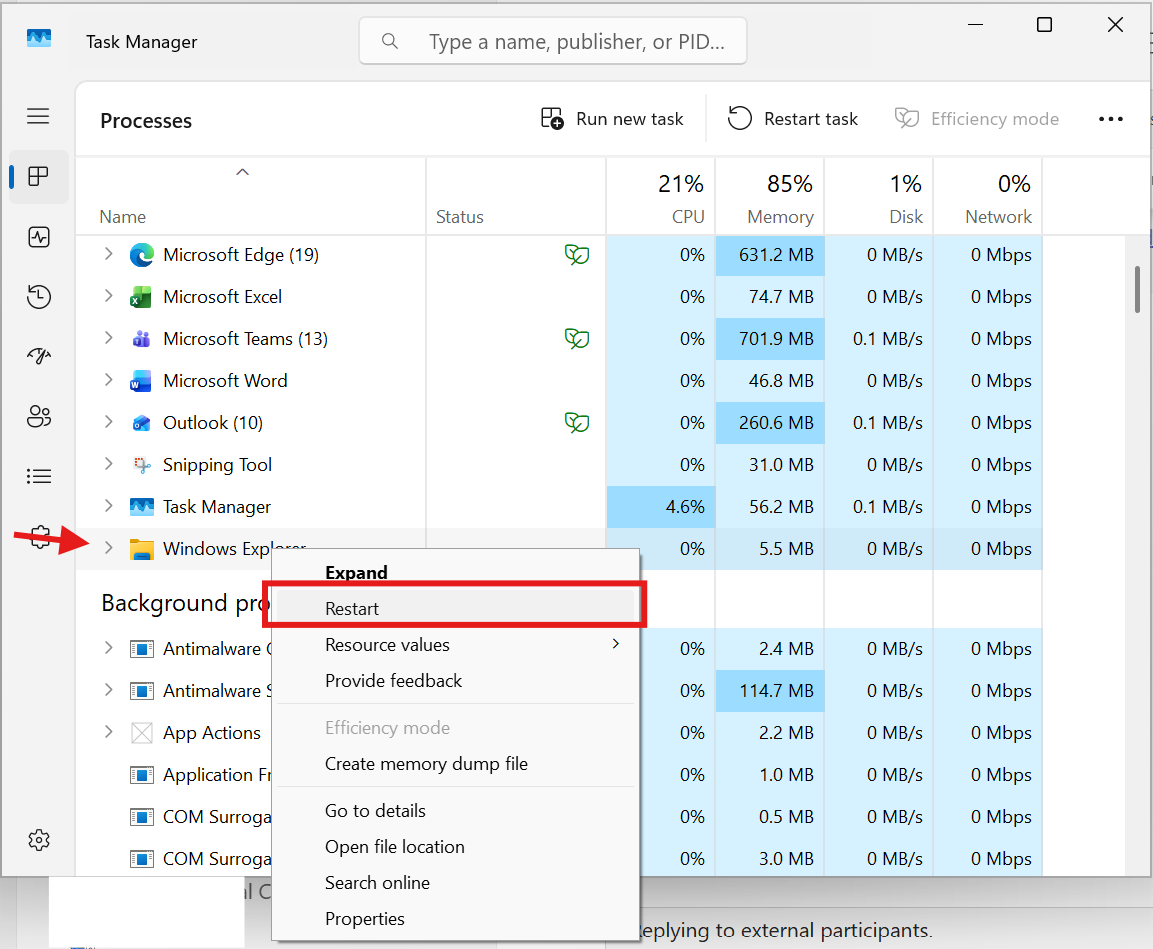Image resolution: width=1153 pixels, height=949 pixels.
Task: Expand the Task Manager process row
Action: click(x=108, y=506)
